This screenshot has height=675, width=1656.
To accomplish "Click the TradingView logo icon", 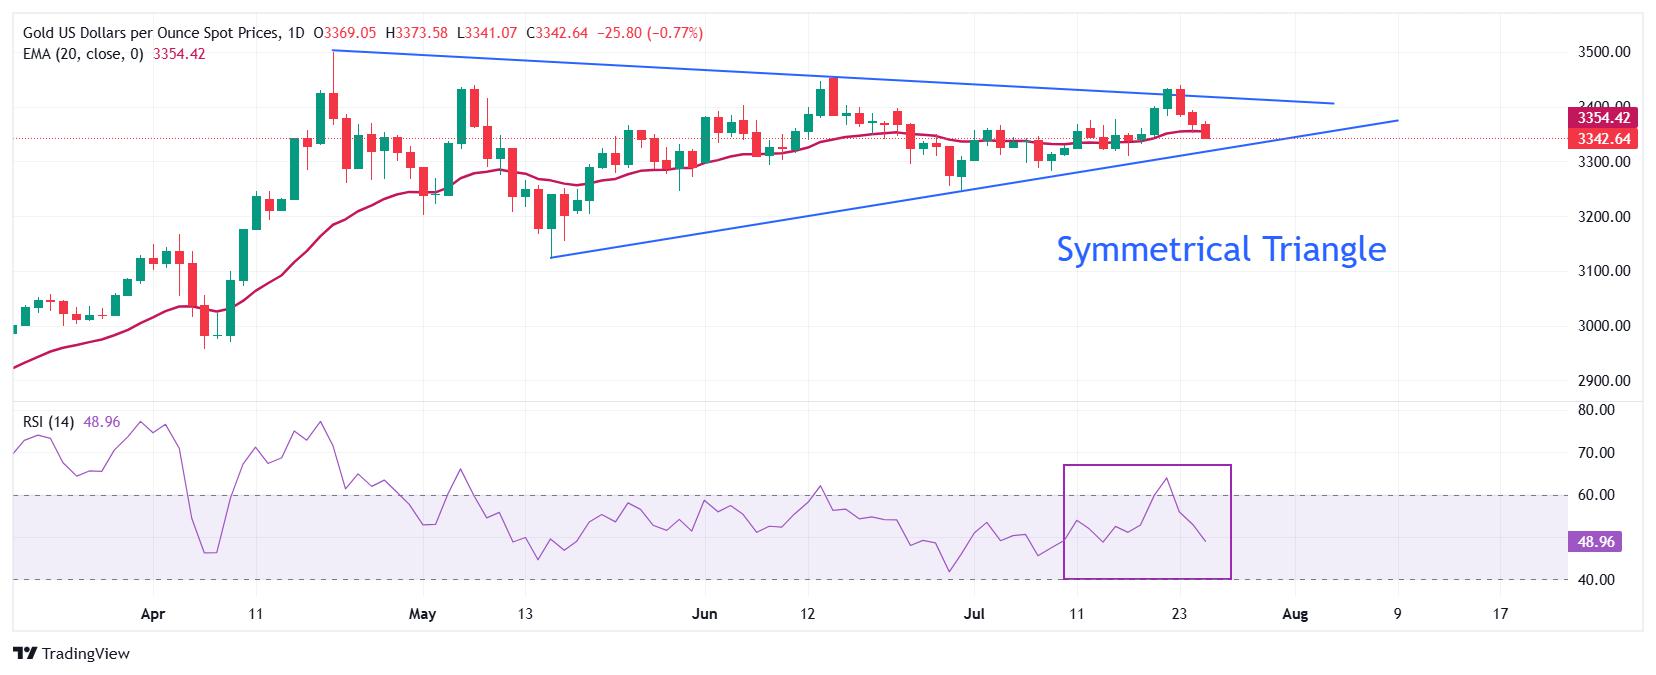I will tap(26, 653).
